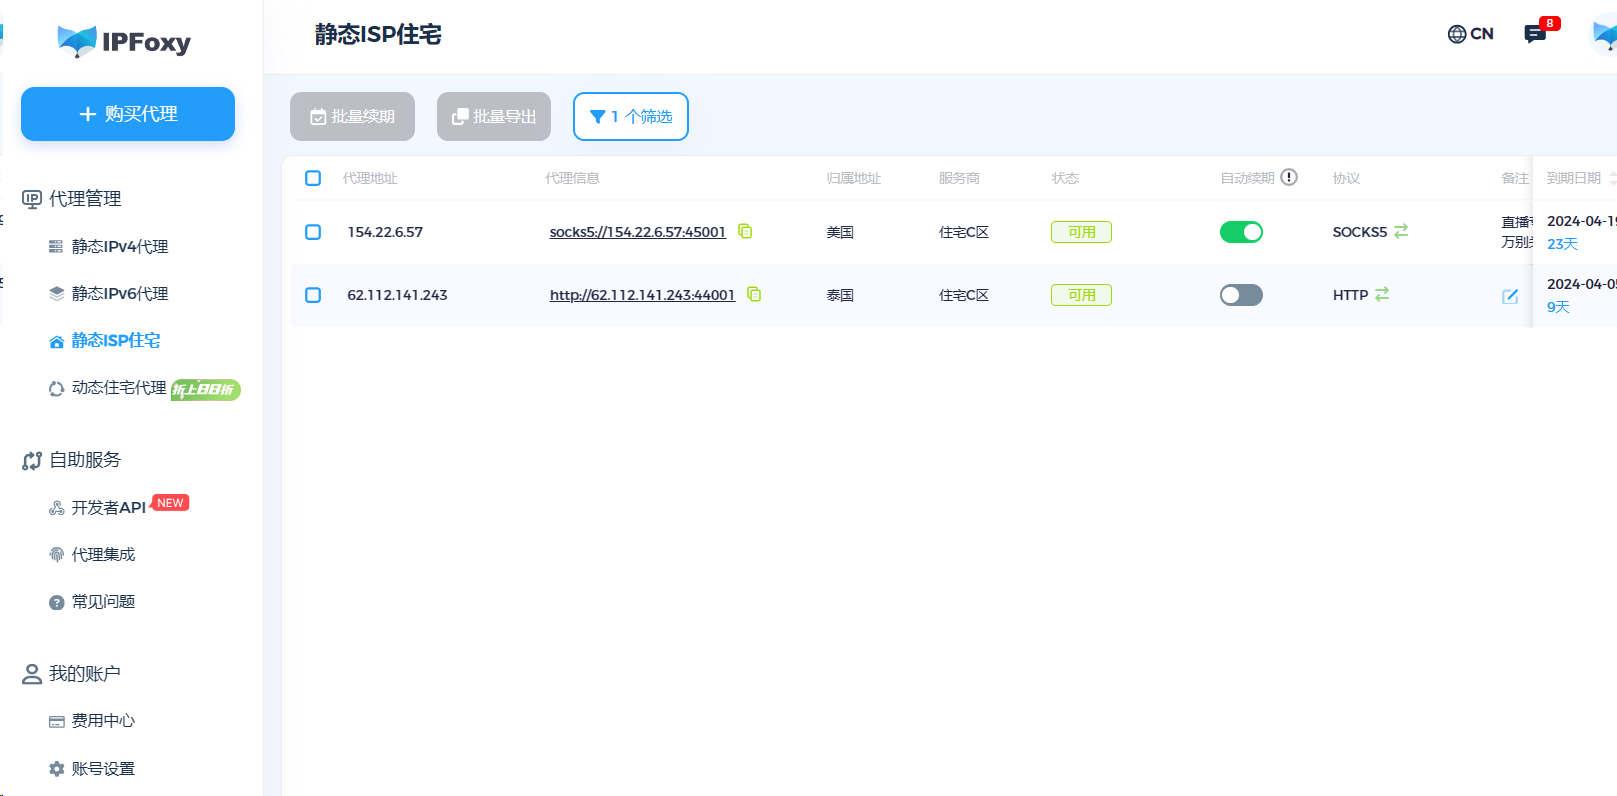Click the 自助服务 section icon
The width and height of the screenshot is (1617, 796).
(32, 460)
